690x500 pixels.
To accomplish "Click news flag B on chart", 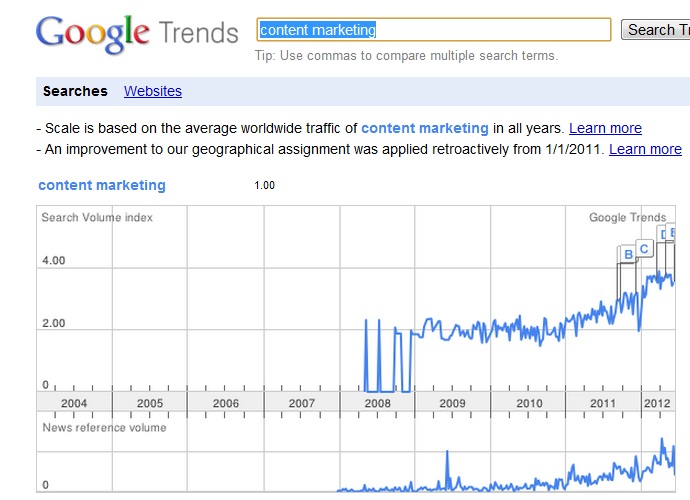I will 628,254.
